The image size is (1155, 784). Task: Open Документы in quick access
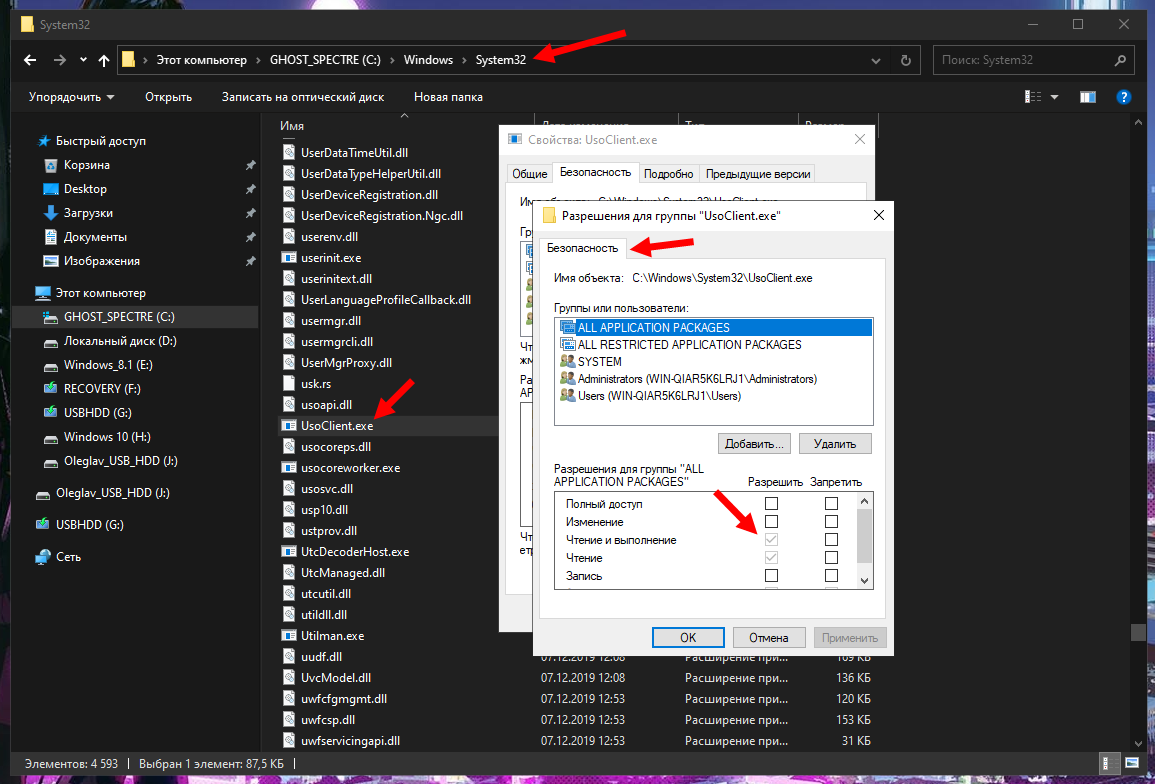(x=95, y=237)
